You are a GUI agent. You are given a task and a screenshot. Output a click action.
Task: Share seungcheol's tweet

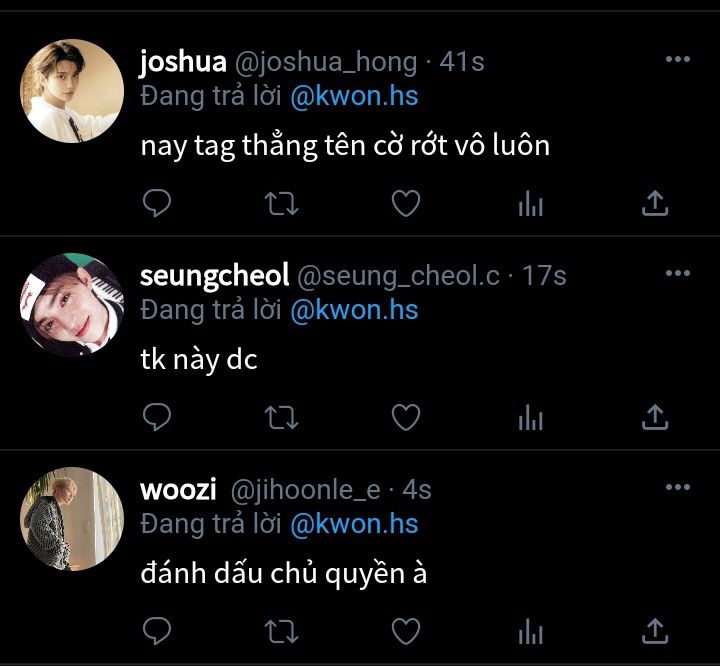tap(655, 417)
